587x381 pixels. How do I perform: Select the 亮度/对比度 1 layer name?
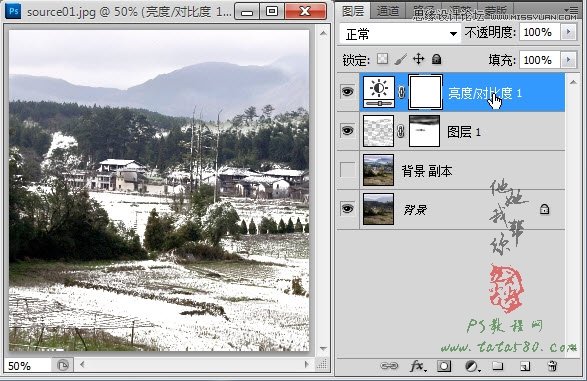484,93
